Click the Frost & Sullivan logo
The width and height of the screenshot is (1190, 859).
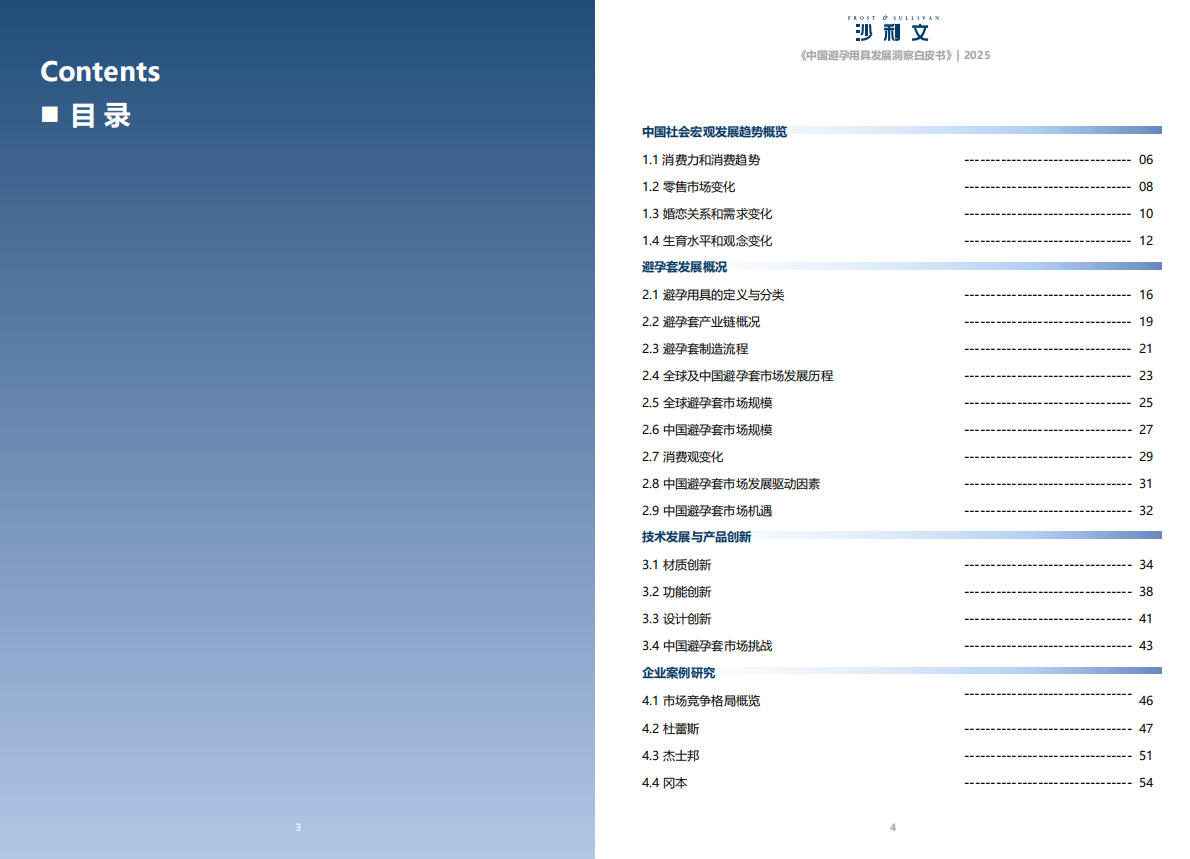(893, 16)
